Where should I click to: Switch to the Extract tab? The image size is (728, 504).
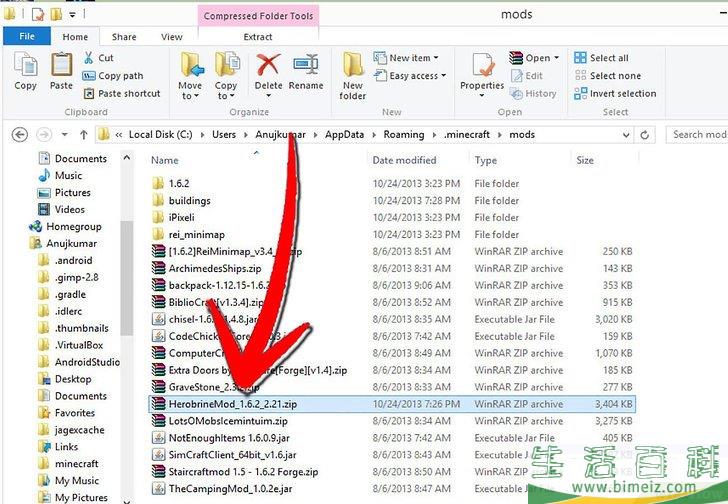(x=258, y=37)
